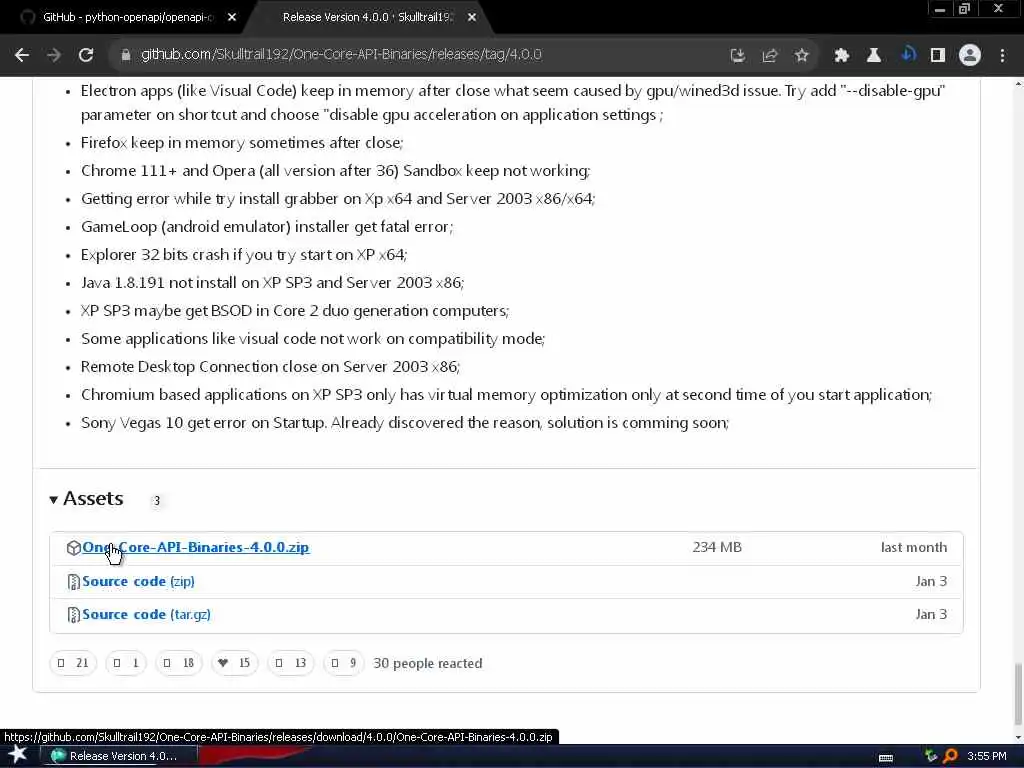Toggle the heart reaction with 15

pos(234,664)
